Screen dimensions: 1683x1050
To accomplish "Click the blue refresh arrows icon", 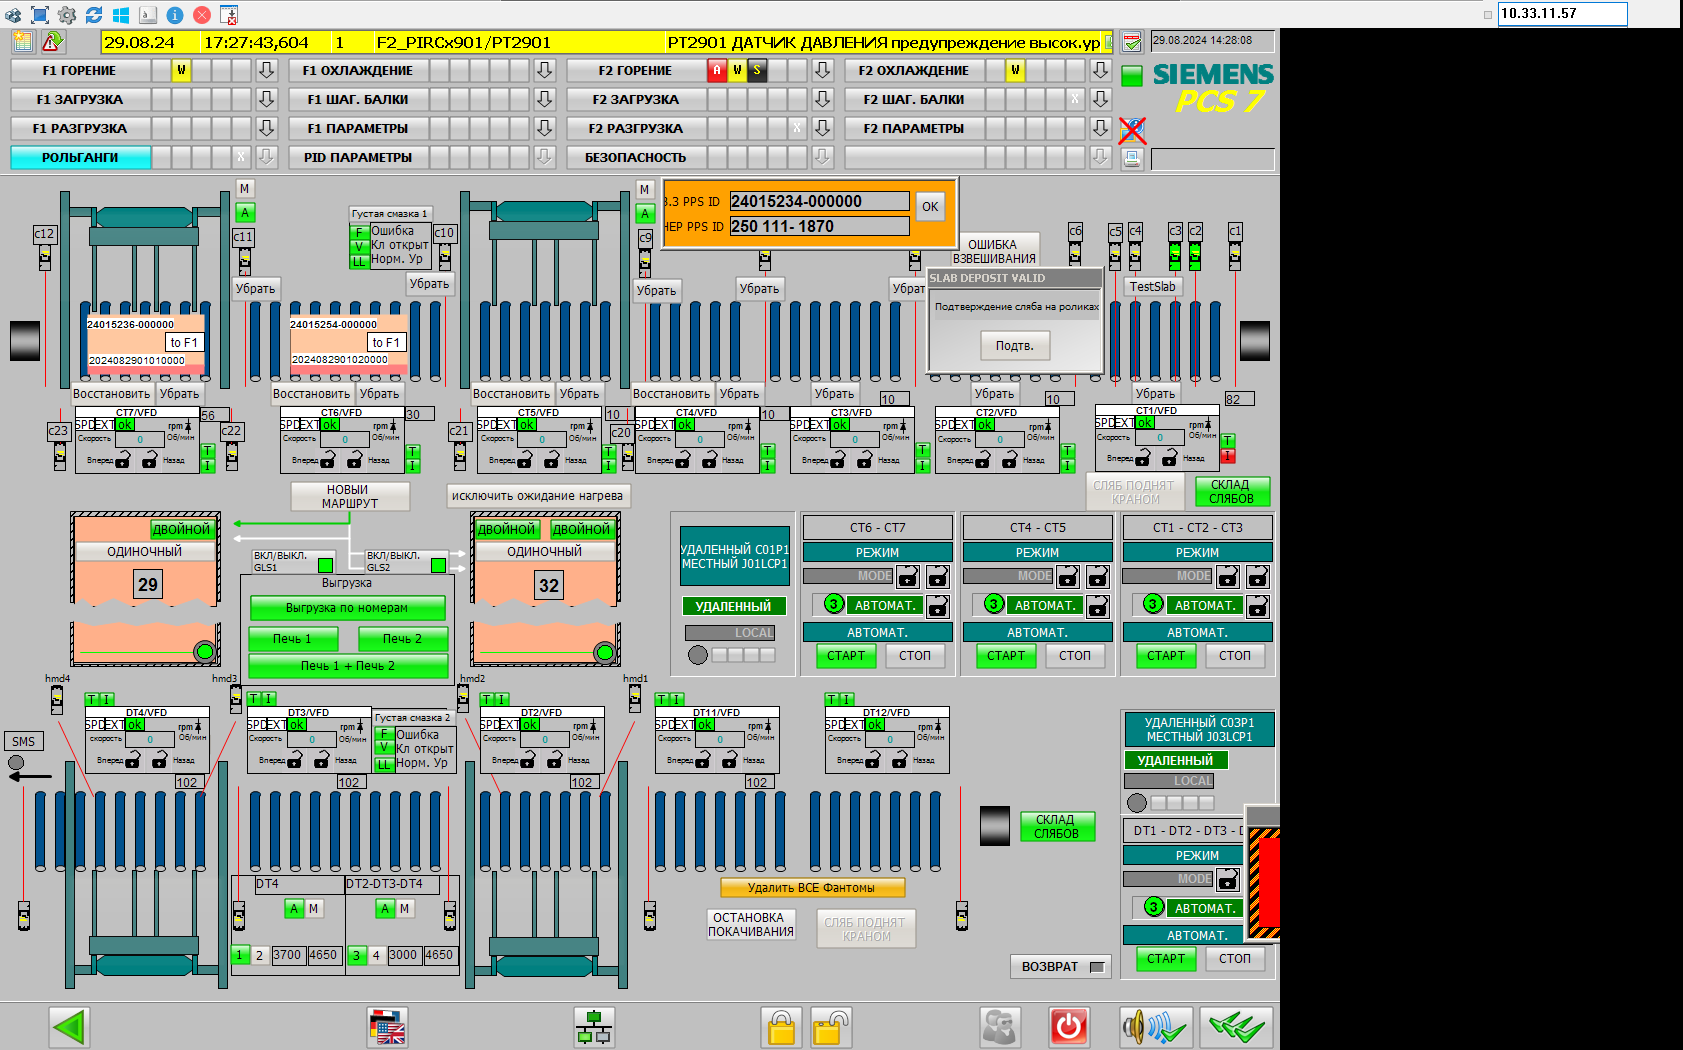I will tap(94, 15).
